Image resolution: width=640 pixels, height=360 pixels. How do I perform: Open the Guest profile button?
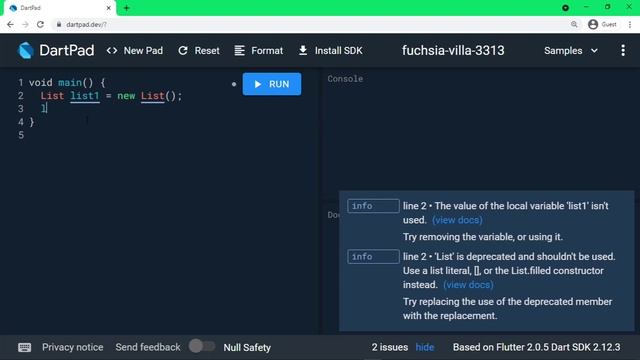(x=602, y=24)
